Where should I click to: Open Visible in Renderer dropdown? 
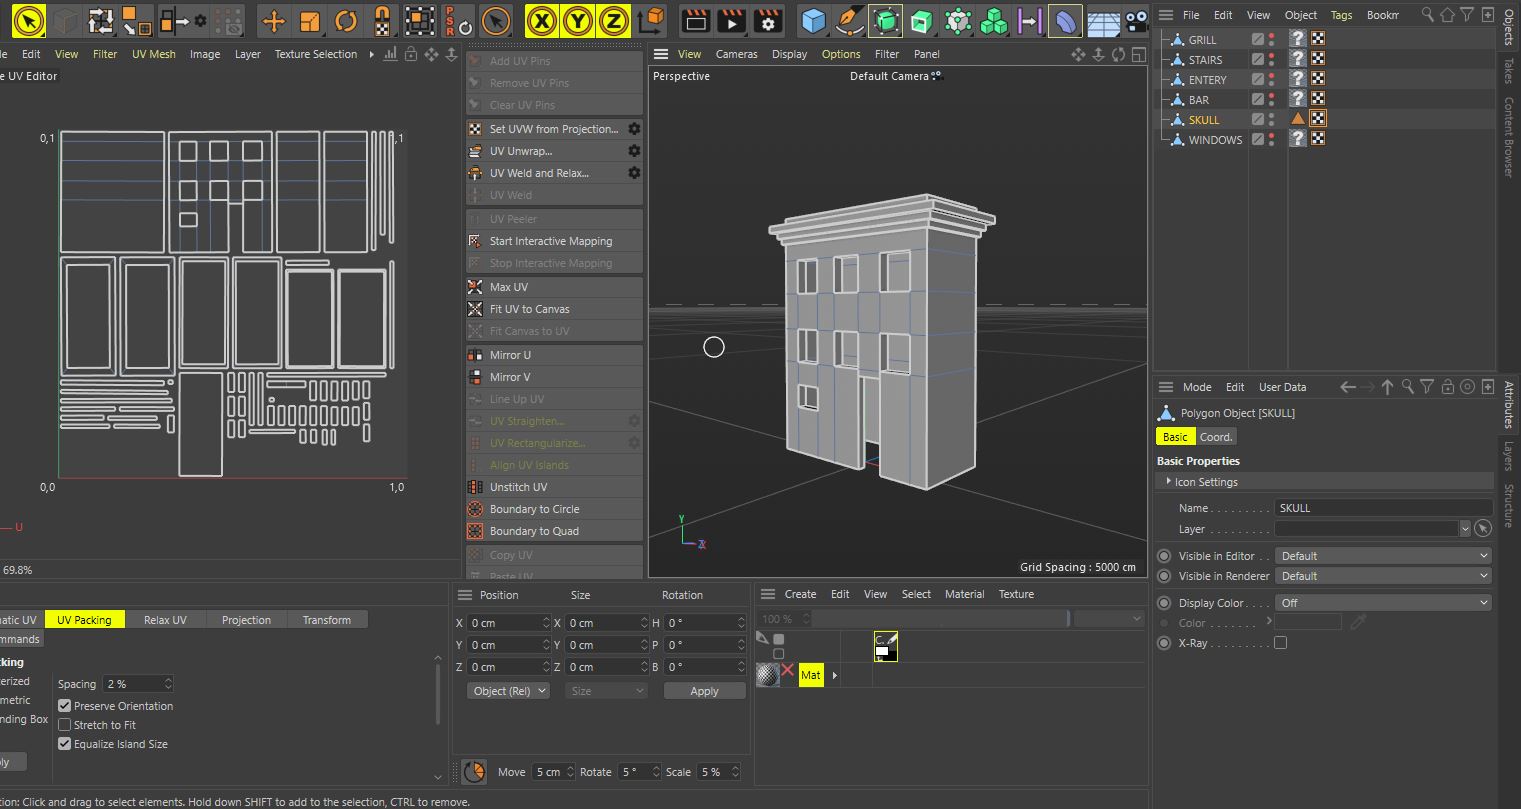(x=1384, y=576)
